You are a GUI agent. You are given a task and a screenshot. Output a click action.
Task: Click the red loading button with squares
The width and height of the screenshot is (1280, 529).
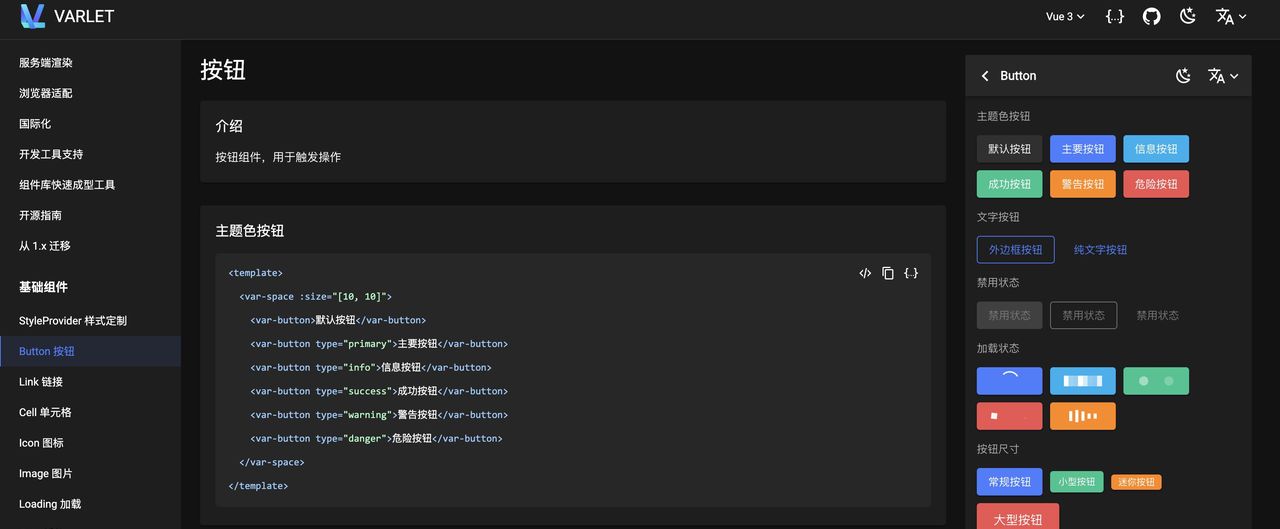coord(1009,416)
